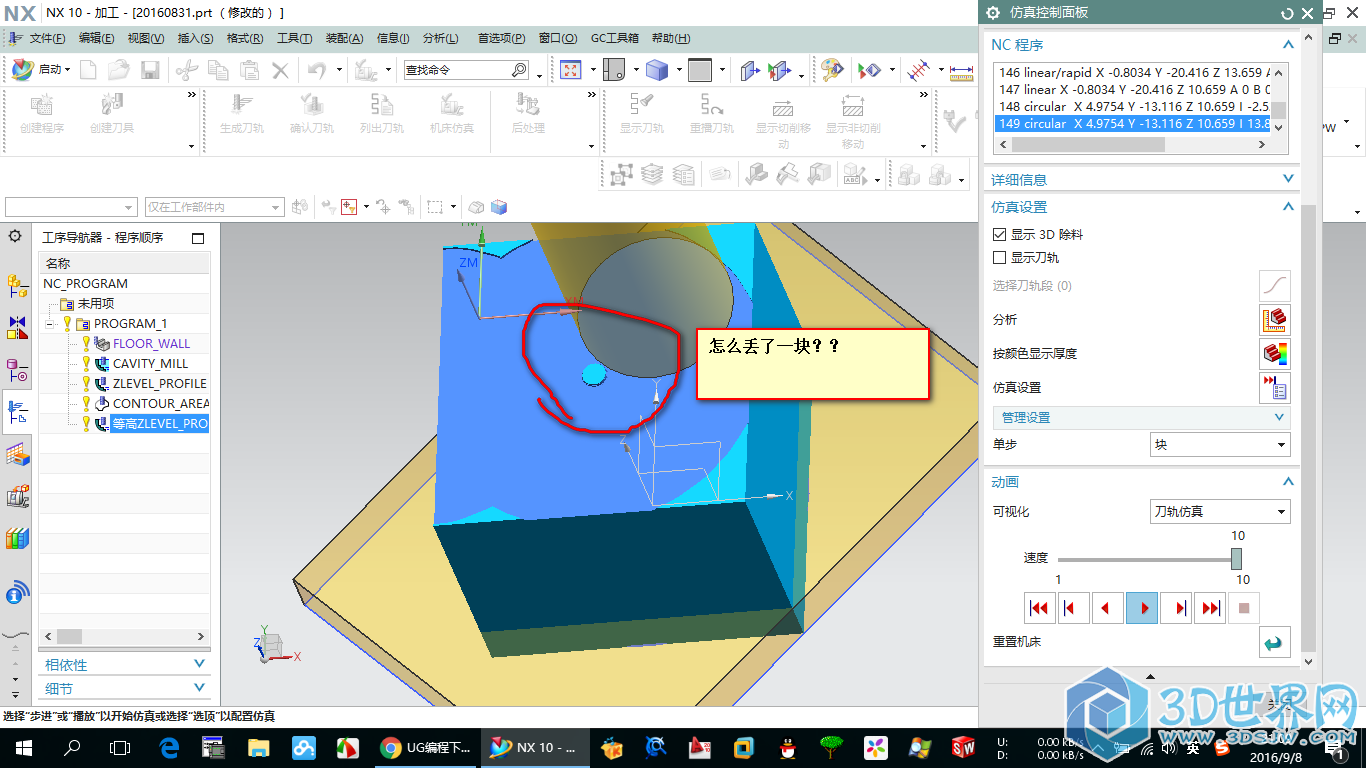The width and height of the screenshot is (1366, 768).
Task: Open the 单步 step mode dropdown
Action: tap(1220, 445)
